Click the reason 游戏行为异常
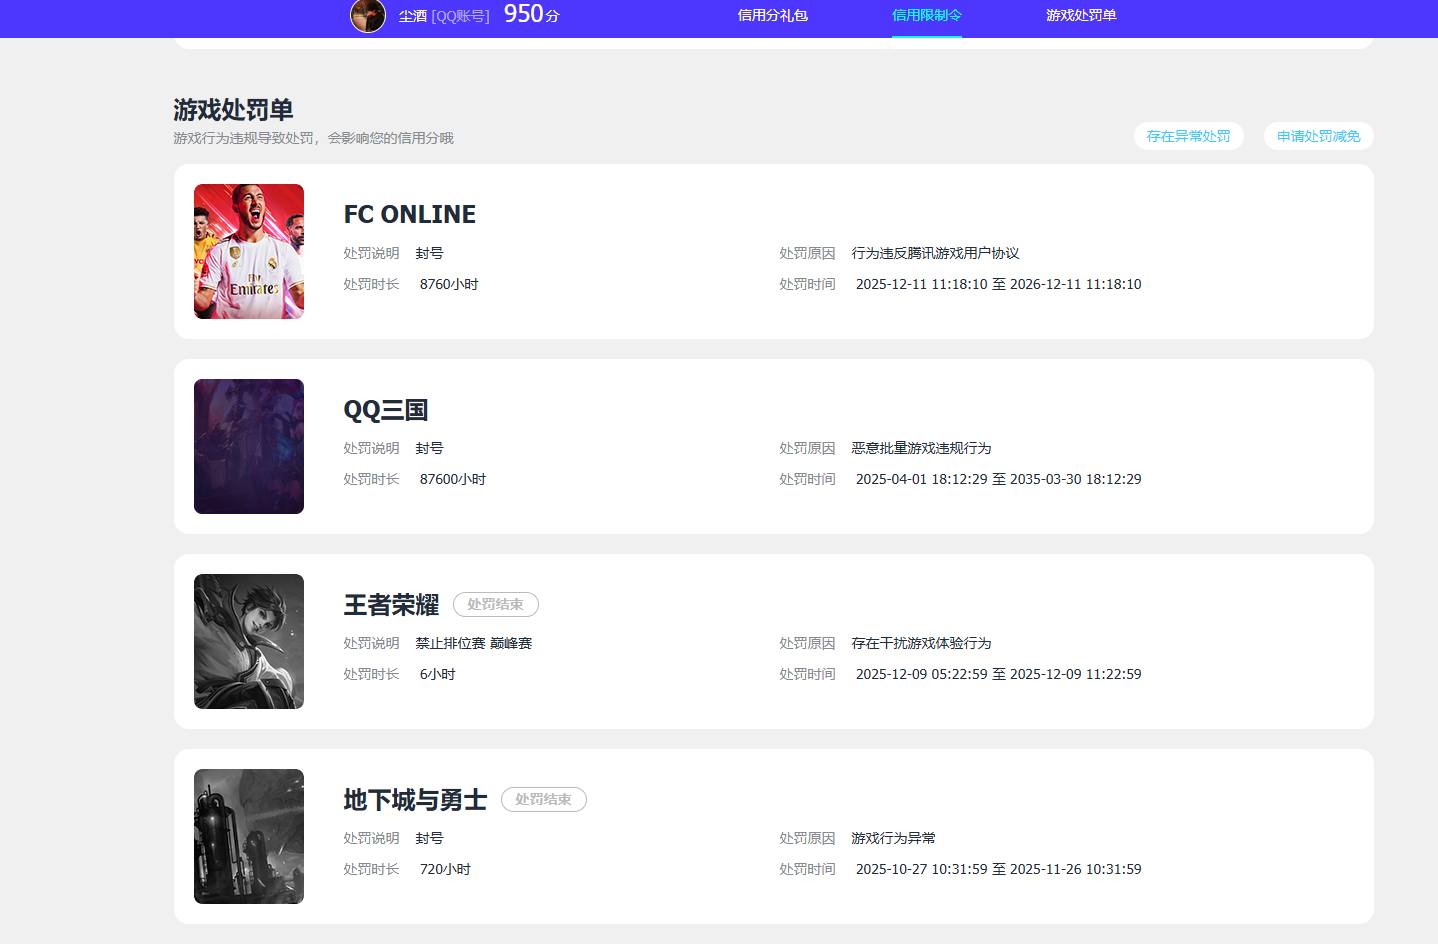The width and height of the screenshot is (1438, 944). tap(894, 838)
